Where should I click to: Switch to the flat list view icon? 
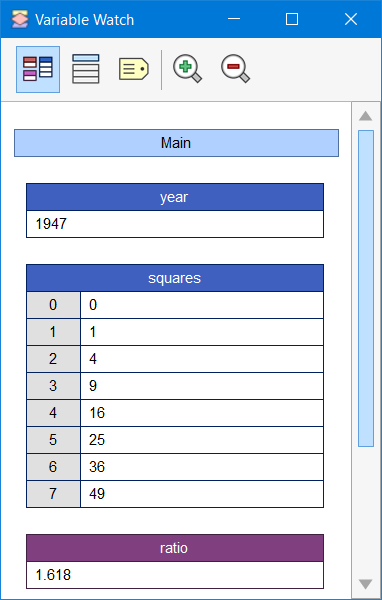click(86, 69)
